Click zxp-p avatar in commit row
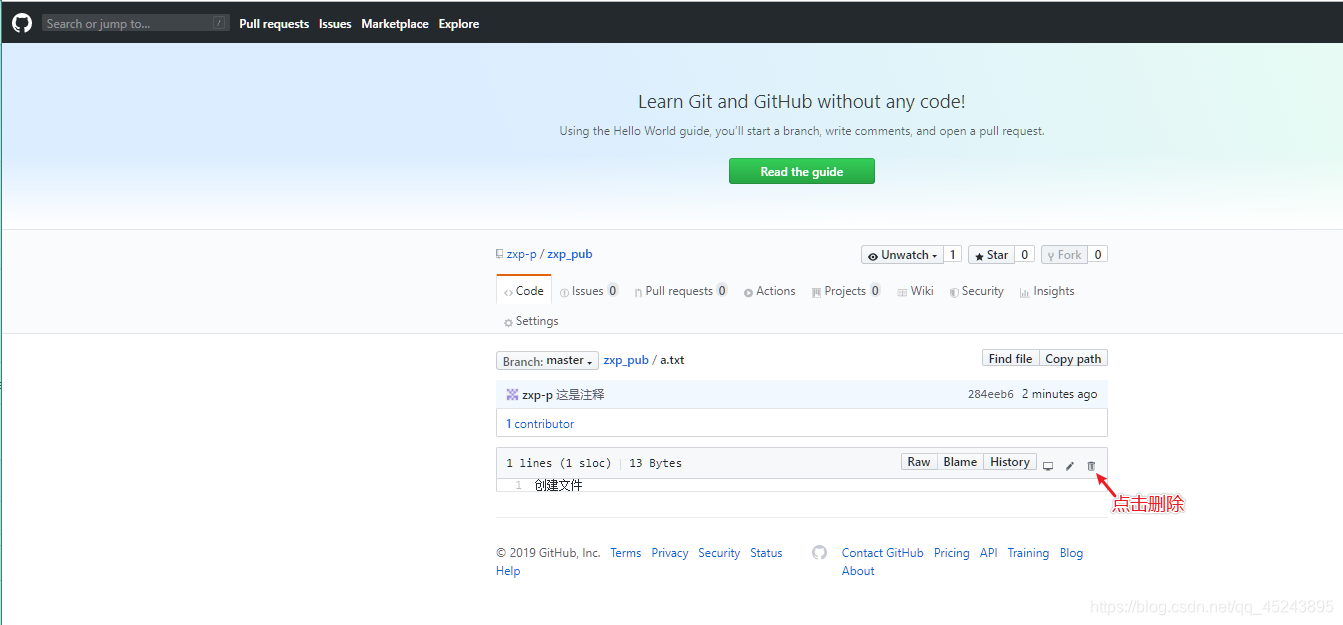The width and height of the screenshot is (1343, 625). [x=512, y=394]
